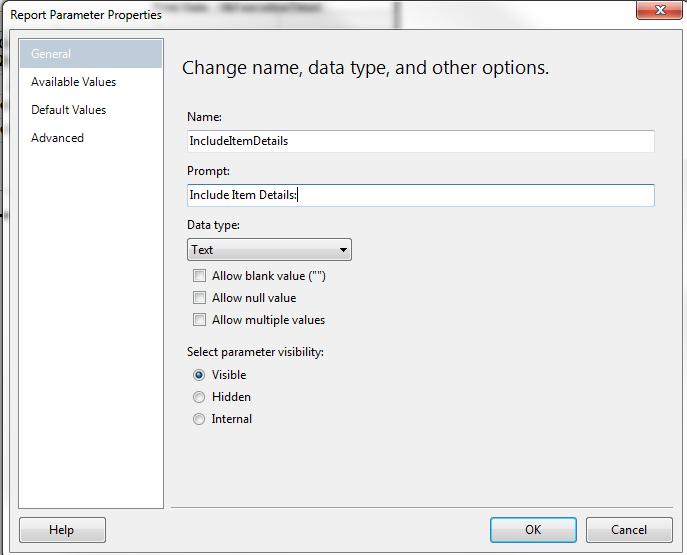Close the Report Parameter Properties dialog

pyautogui.click(x=659, y=10)
